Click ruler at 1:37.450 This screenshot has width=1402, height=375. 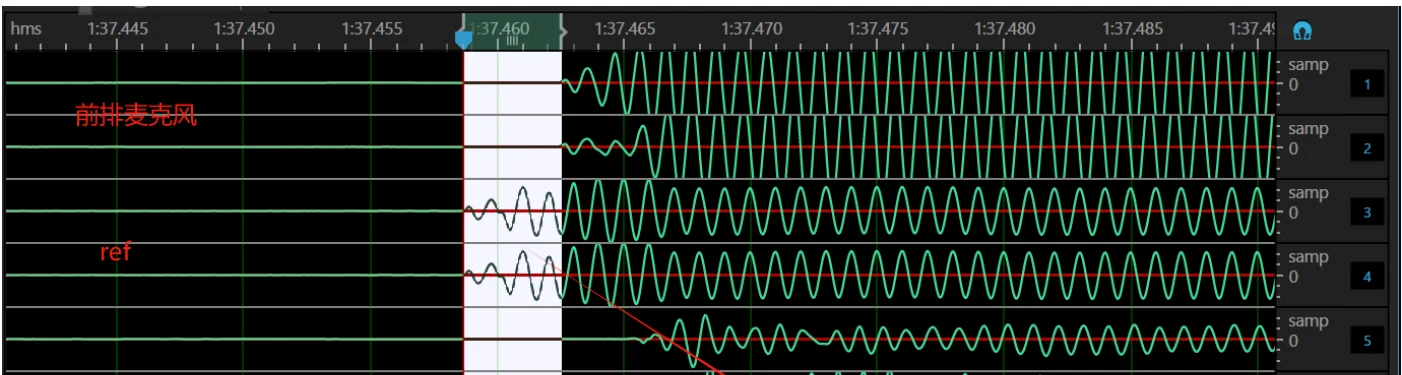point(244,29)
